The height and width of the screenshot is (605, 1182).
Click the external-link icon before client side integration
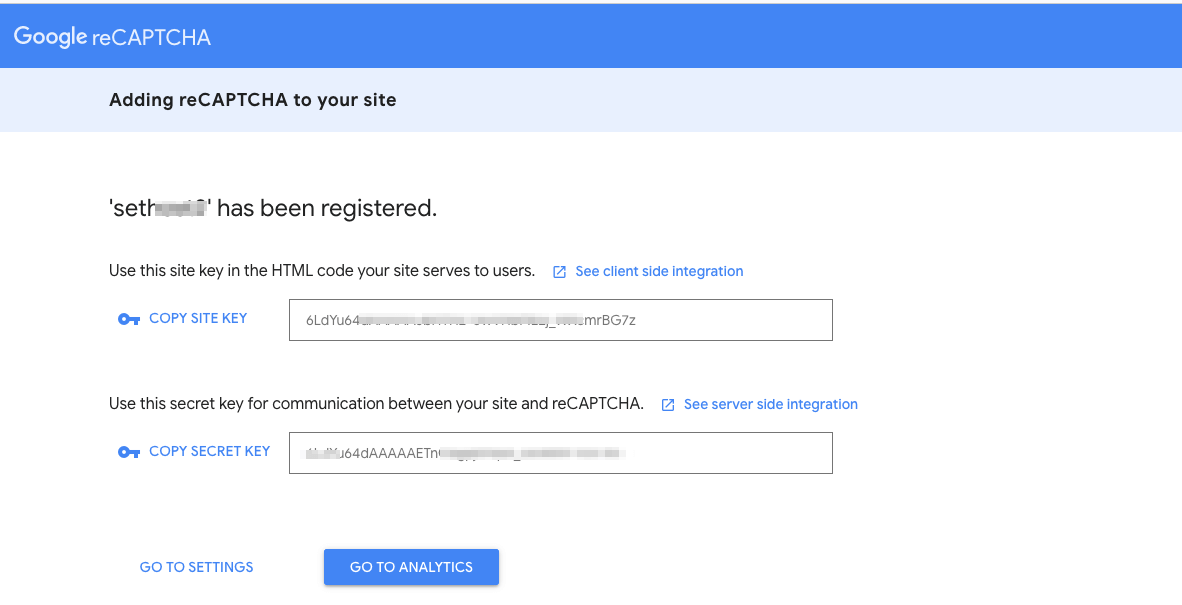click(x=560, y=270)
